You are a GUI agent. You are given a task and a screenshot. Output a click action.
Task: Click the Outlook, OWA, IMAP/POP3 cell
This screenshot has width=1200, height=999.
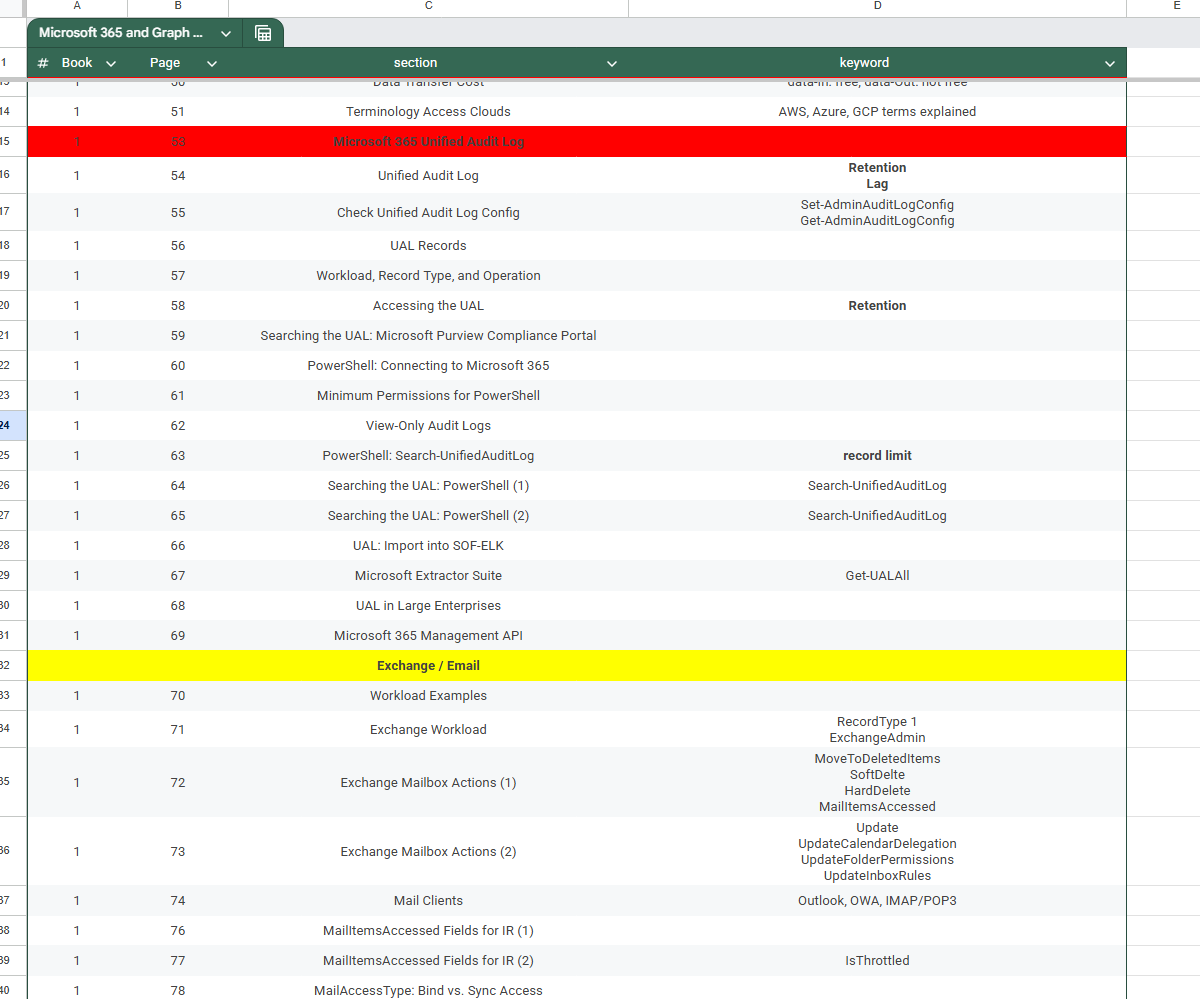[x=877, y=901]
